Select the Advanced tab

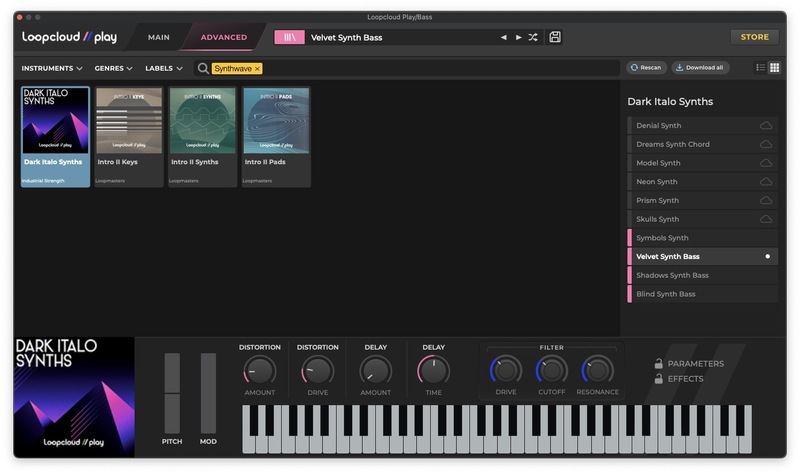[224, 37]
